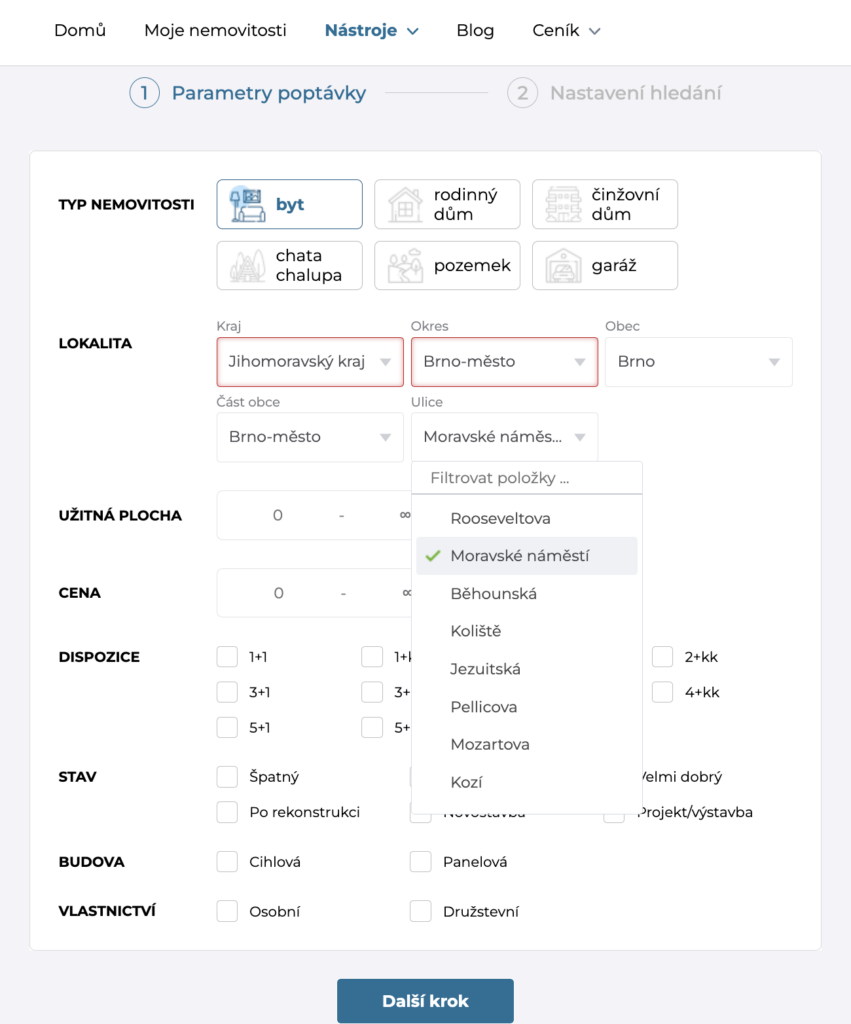851x1024 pixels.
Task: Open the Nástroje menu
Action: click(x=371, y=30)
